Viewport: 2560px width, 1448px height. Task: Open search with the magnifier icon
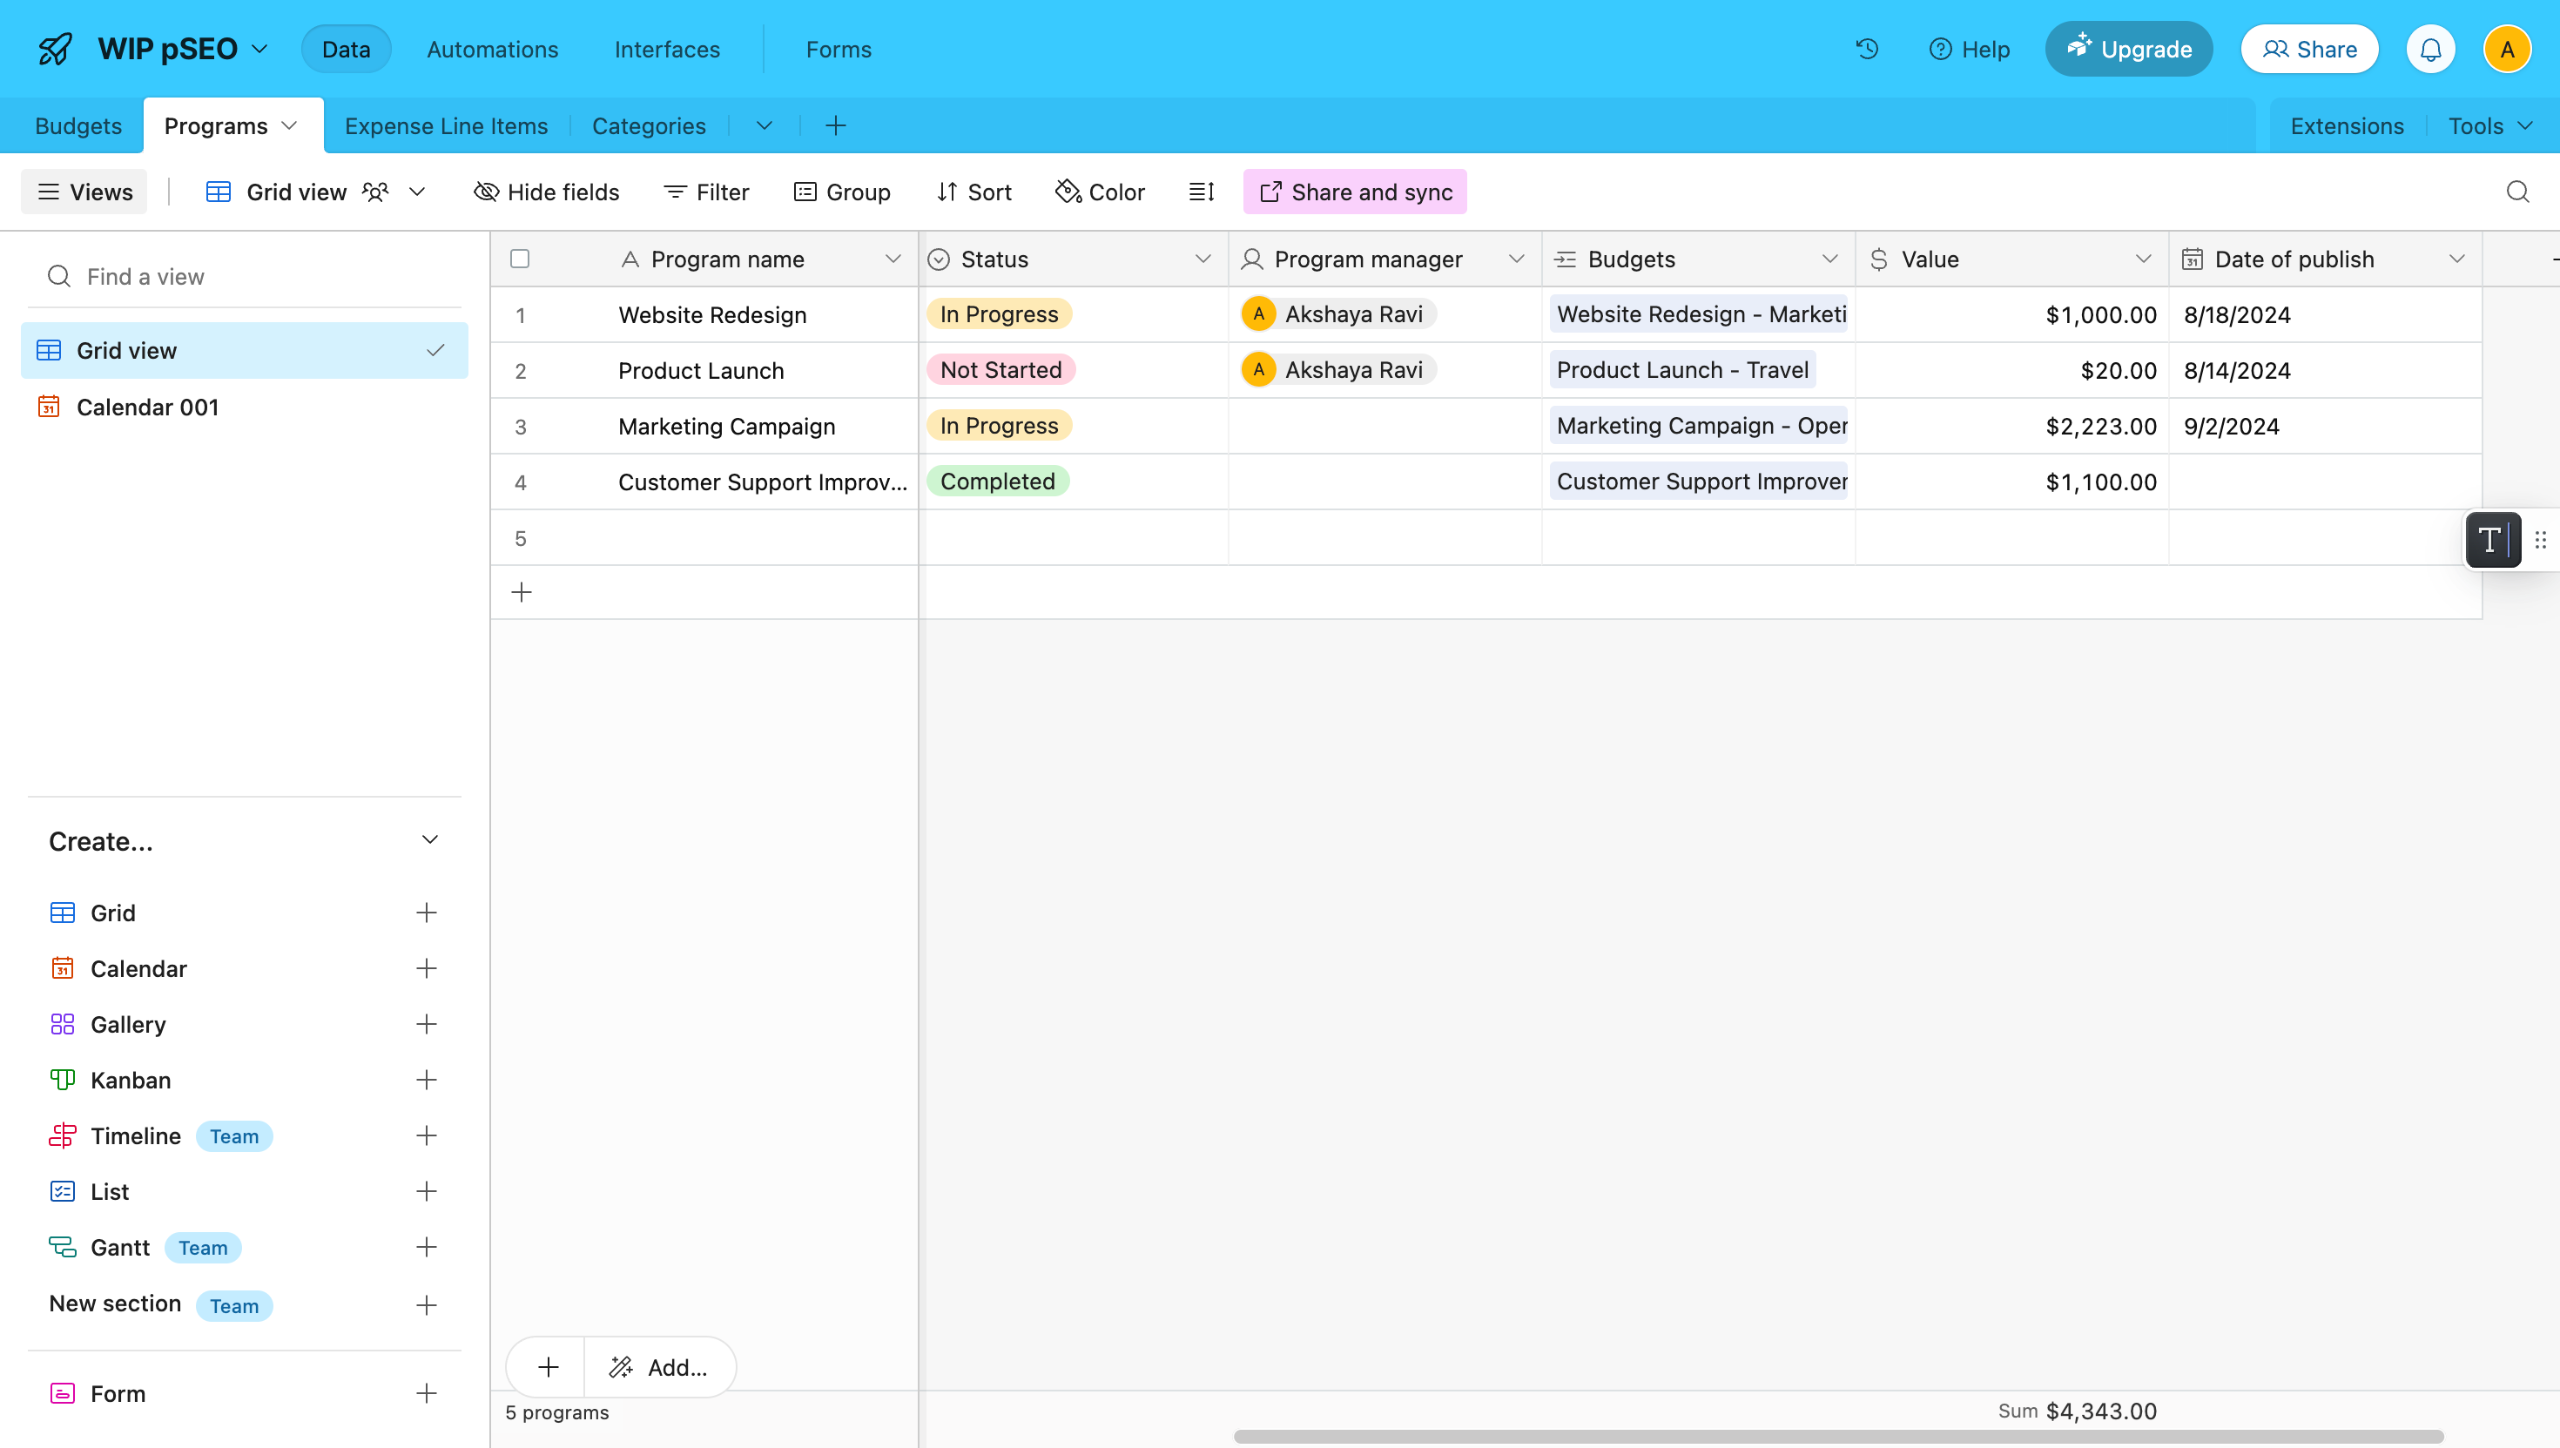(2517, 192)
